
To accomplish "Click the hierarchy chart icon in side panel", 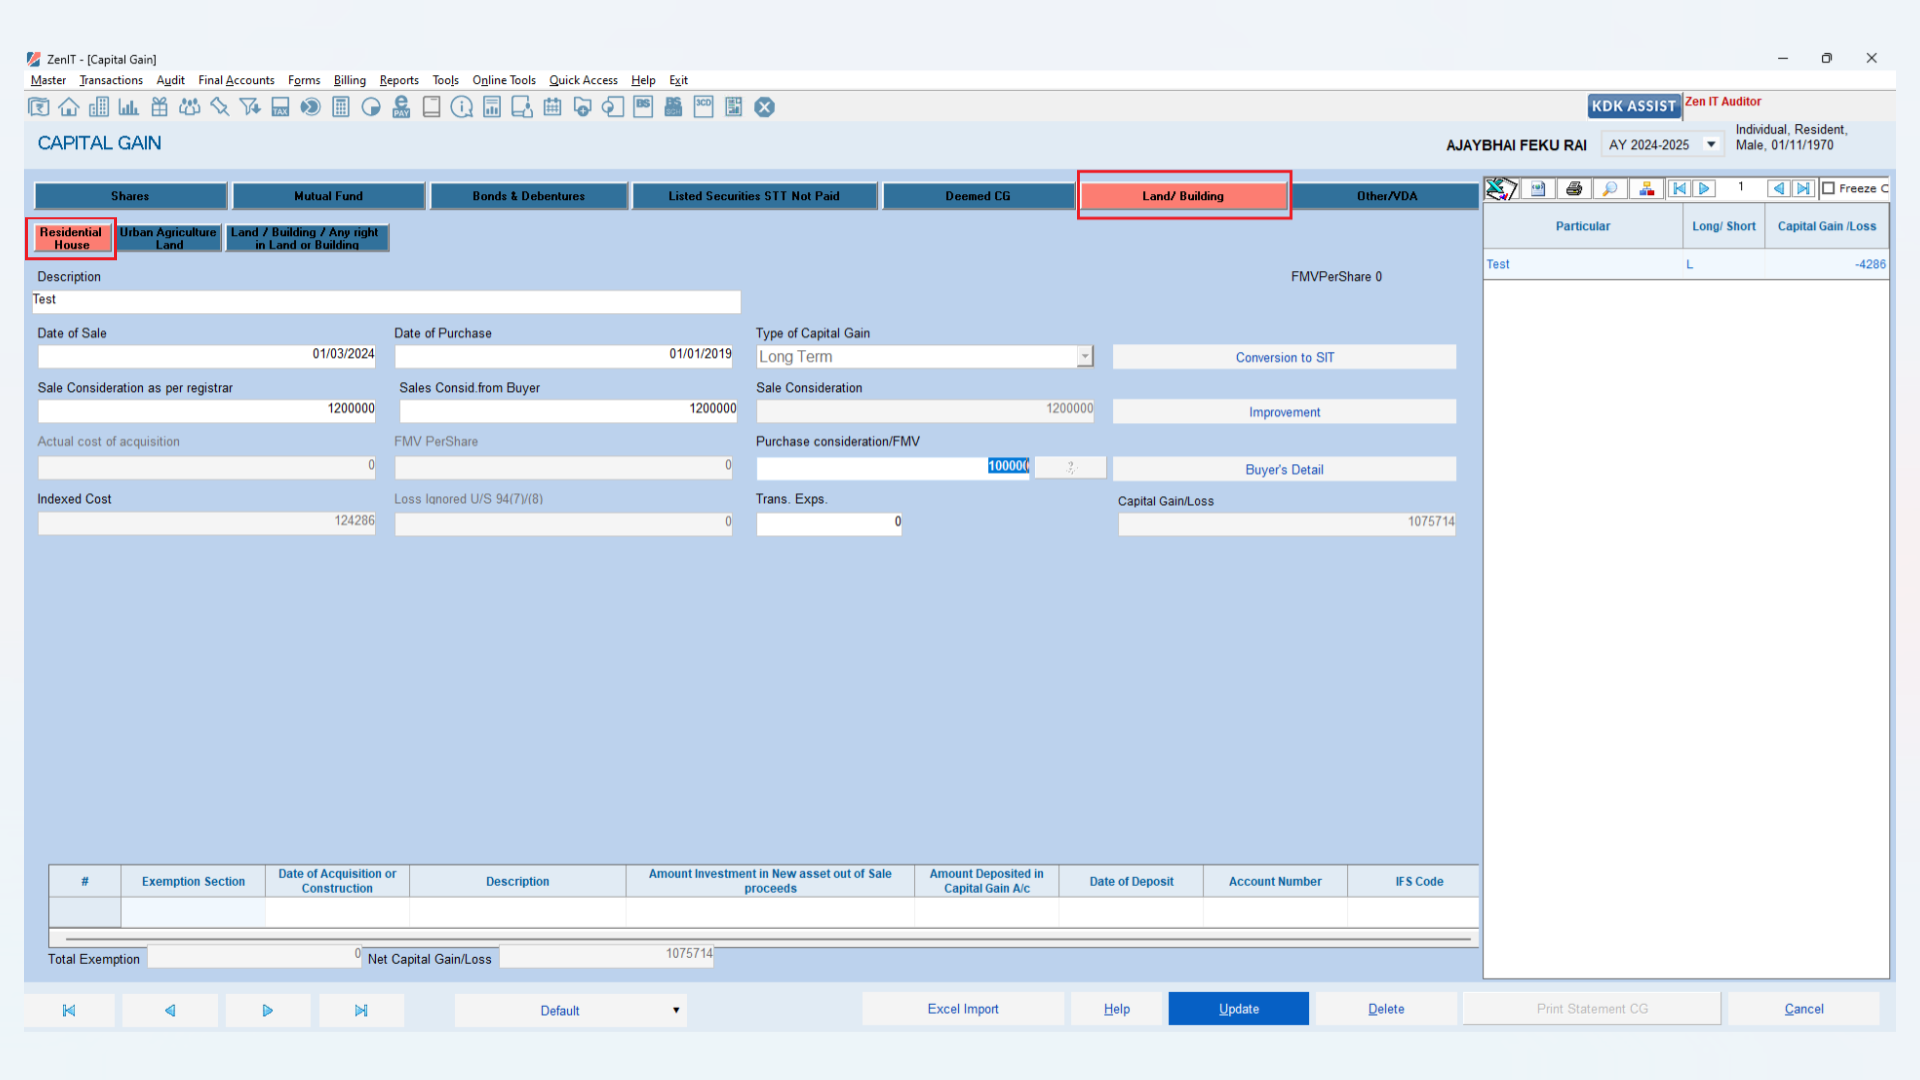I will (1646, 188).
